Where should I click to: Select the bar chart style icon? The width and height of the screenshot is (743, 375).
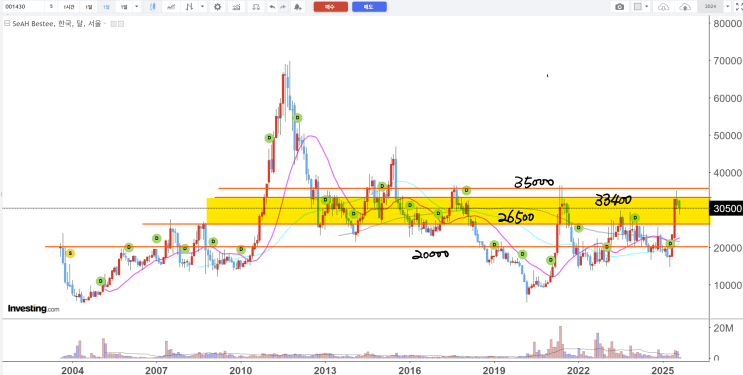[x=190, y=7]
